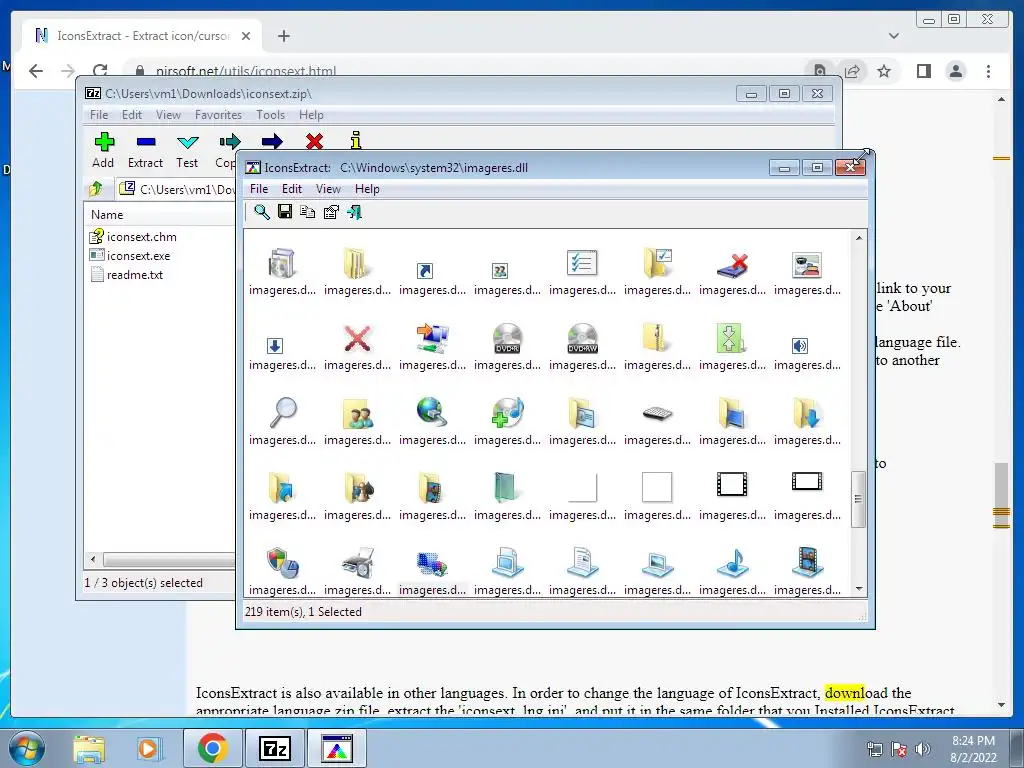This screenshot has height=768, width=1024.
Task: Open the File menu in IconsExtract
Action: click(259, 189)
